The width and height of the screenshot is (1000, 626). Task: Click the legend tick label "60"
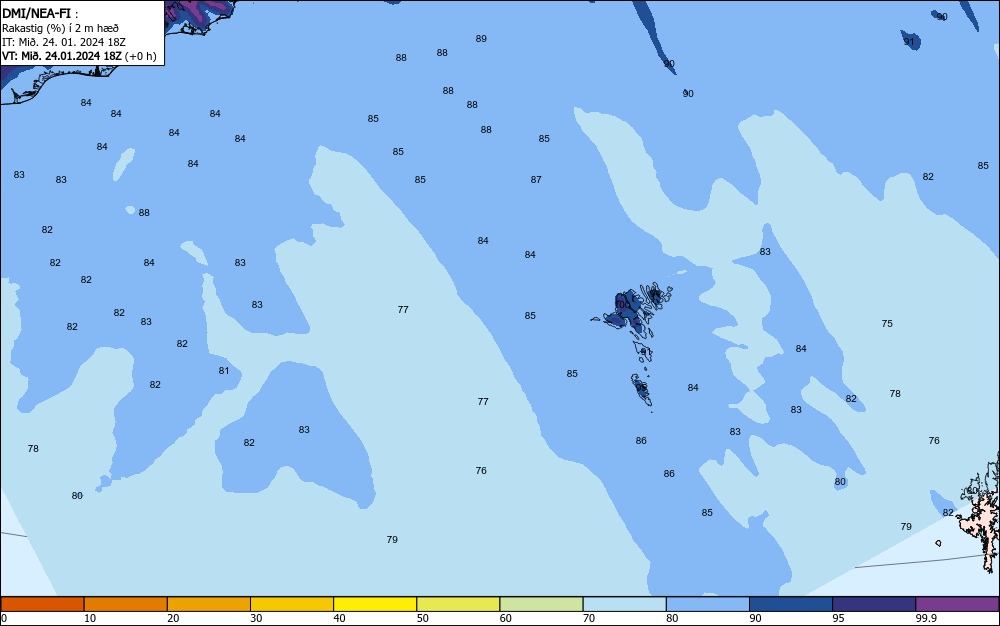pyautogui.click(x=506, y=618)
